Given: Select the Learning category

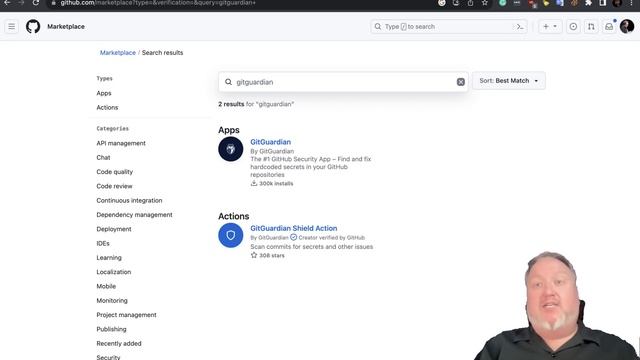Looking at the screenshot, I should 109,258.
